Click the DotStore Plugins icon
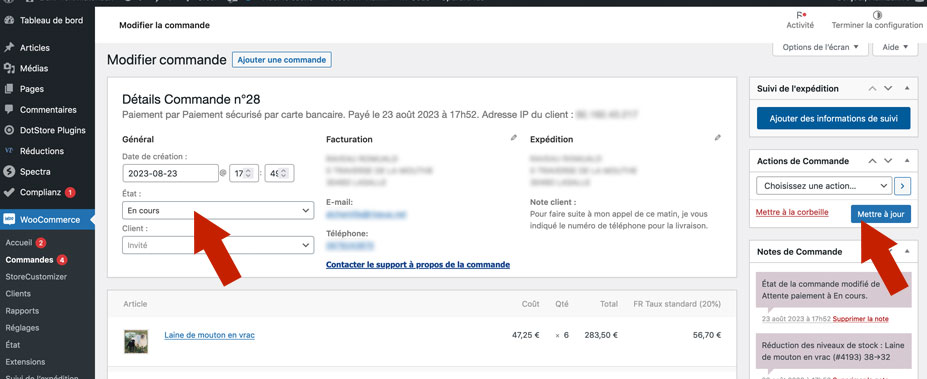The width and height of the screenshot is (927, 379). 9,131
